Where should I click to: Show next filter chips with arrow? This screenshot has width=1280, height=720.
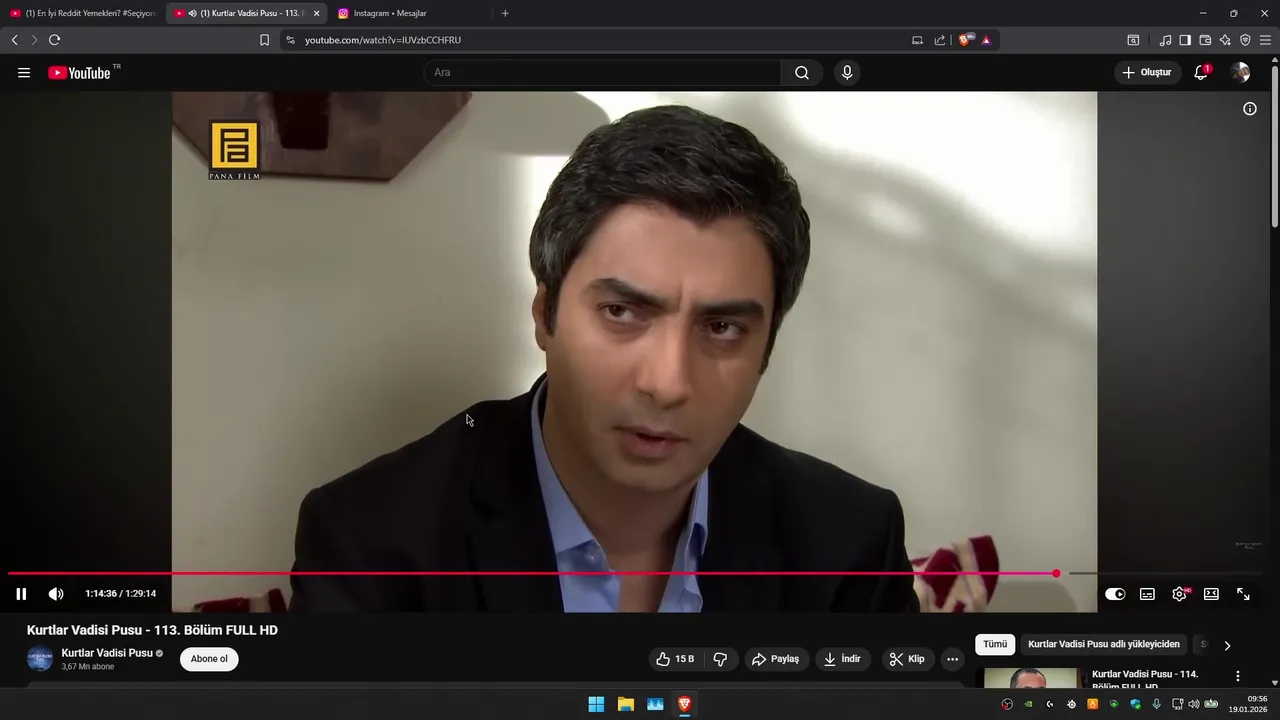(x=1227, y=645)
